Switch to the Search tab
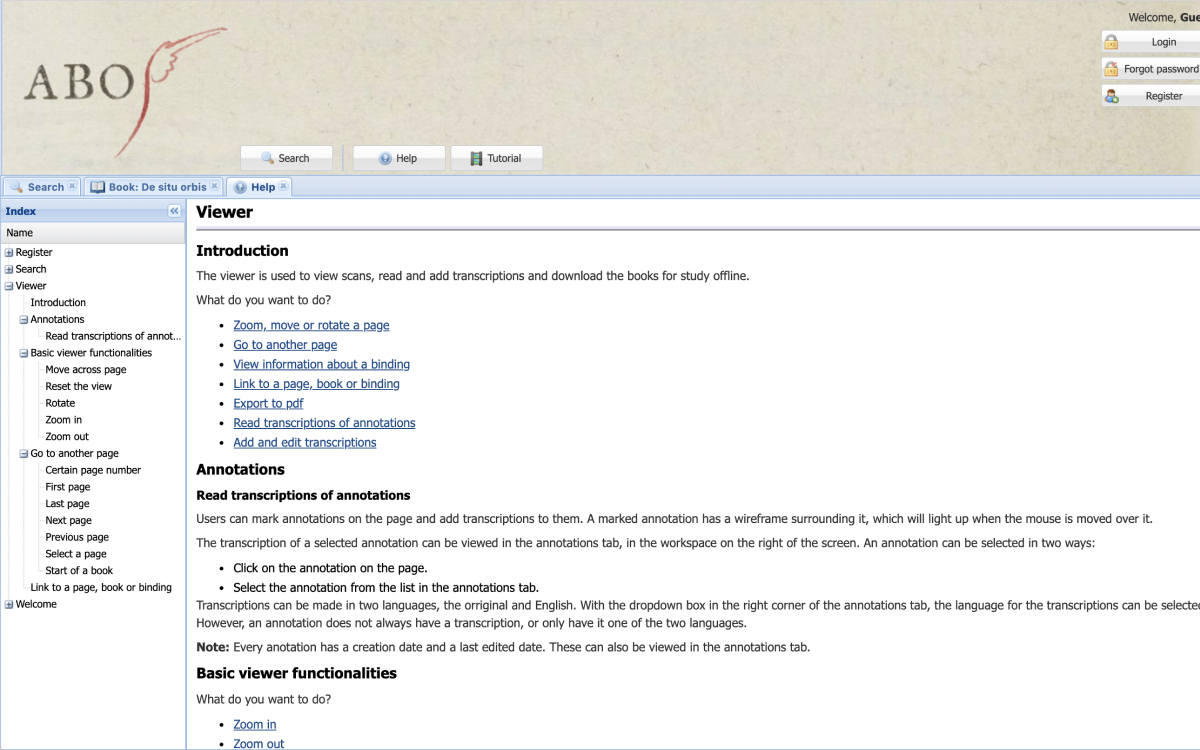This screenshot has height=750, width=1200. pos(45,187)
